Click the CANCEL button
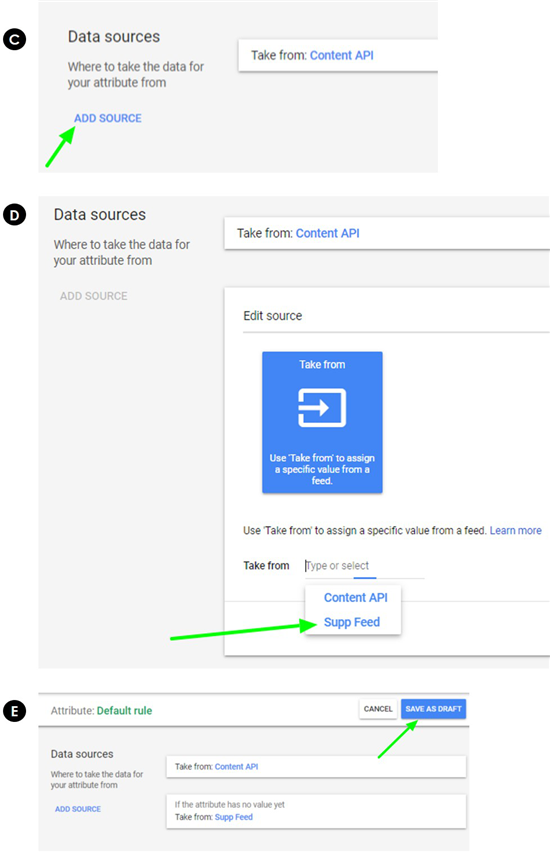This screenshot has width=550, height=852. [378, 709]
